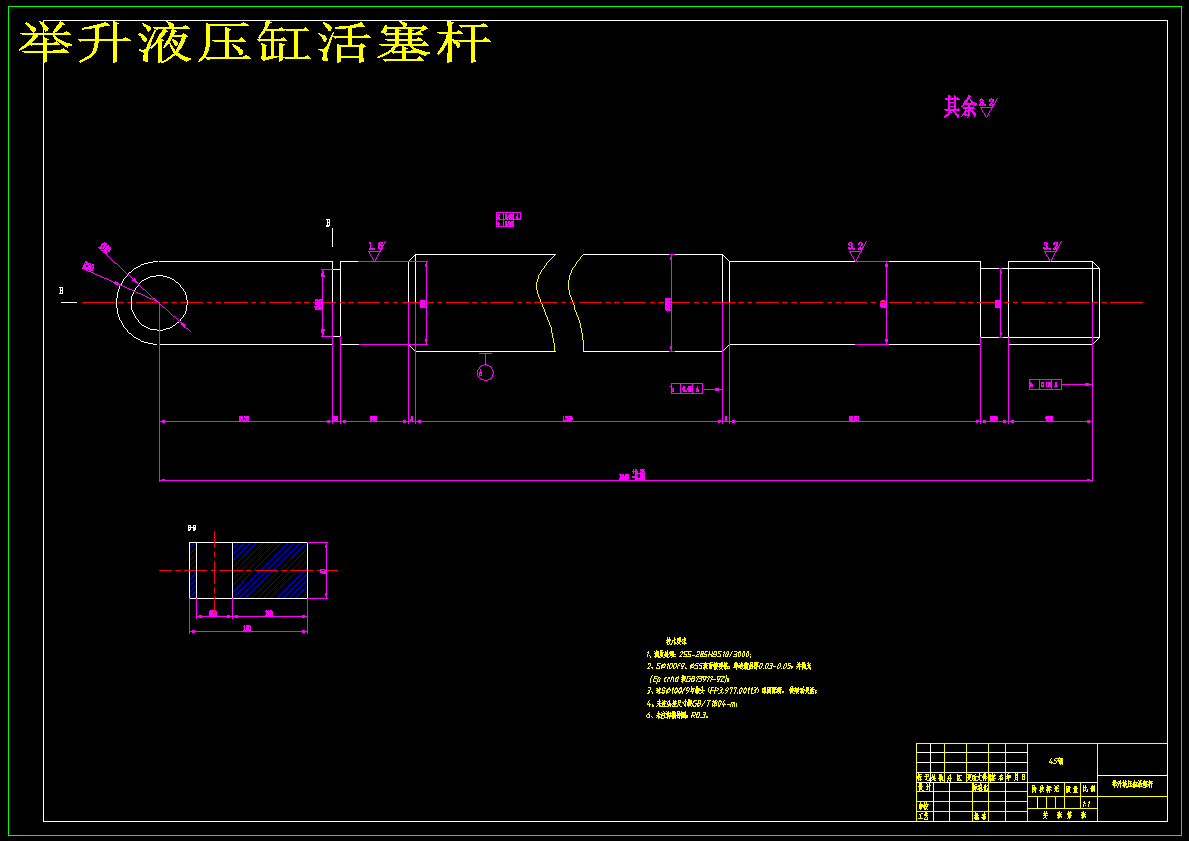This screenshot has height=841, width=1189.
Task: Select the 3.2 roughness symbol on middle shaft
Action: (857, 250)
